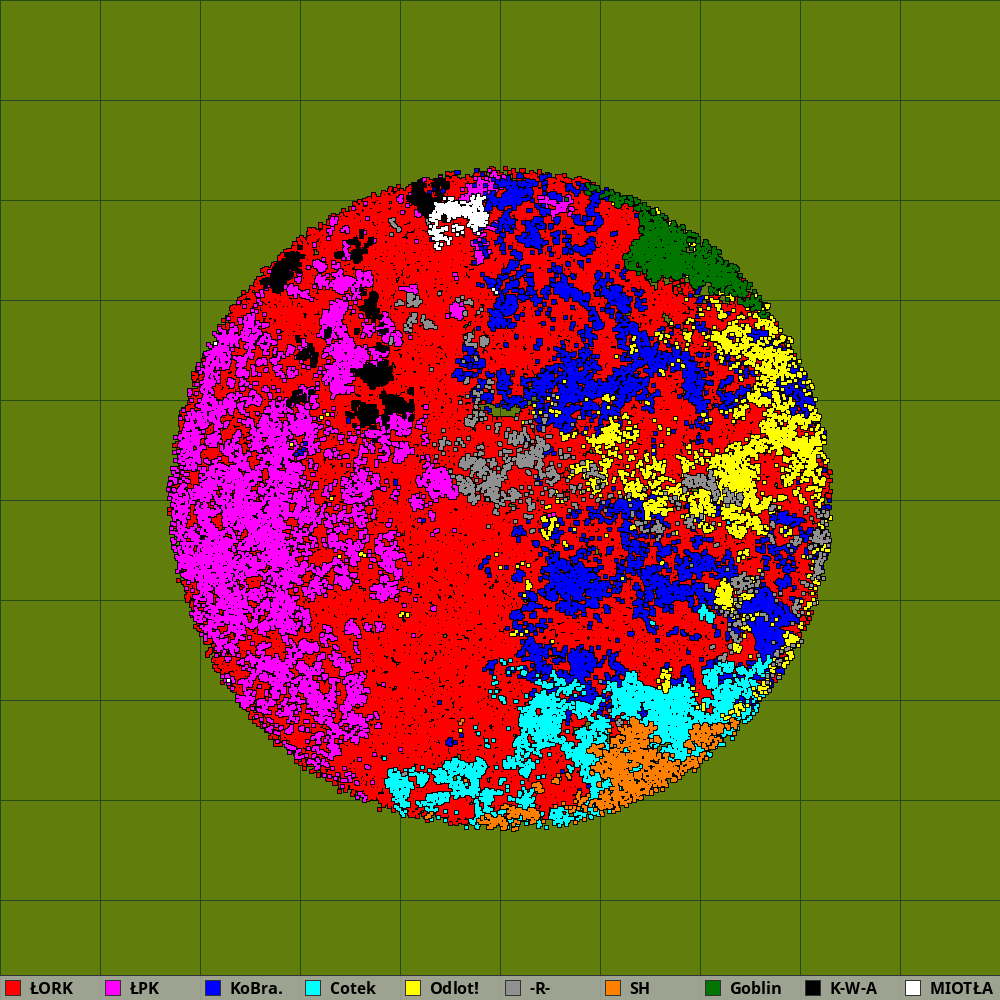The image size is (1000, 1000).
Task: Select the KoBra. text label in legend
Action: [x=256, y=988]
